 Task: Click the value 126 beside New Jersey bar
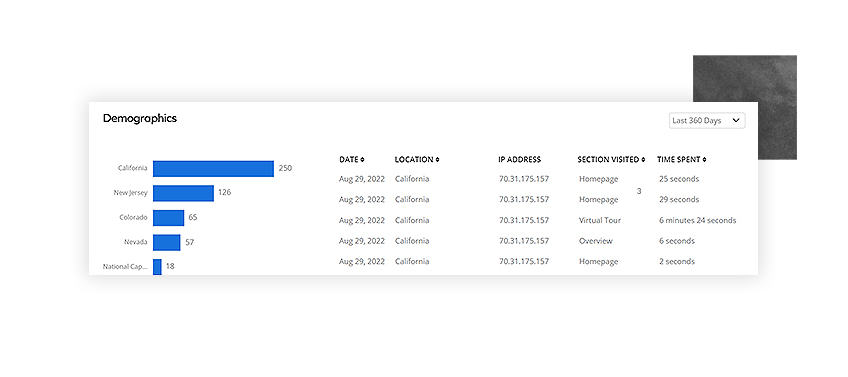click(224, 192)
